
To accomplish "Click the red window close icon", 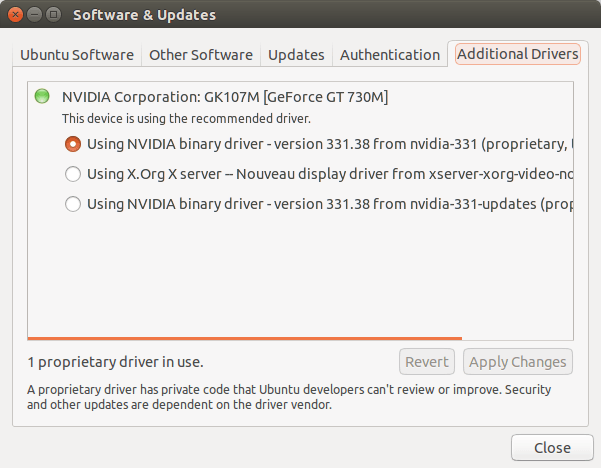I will tap(15, 15).
